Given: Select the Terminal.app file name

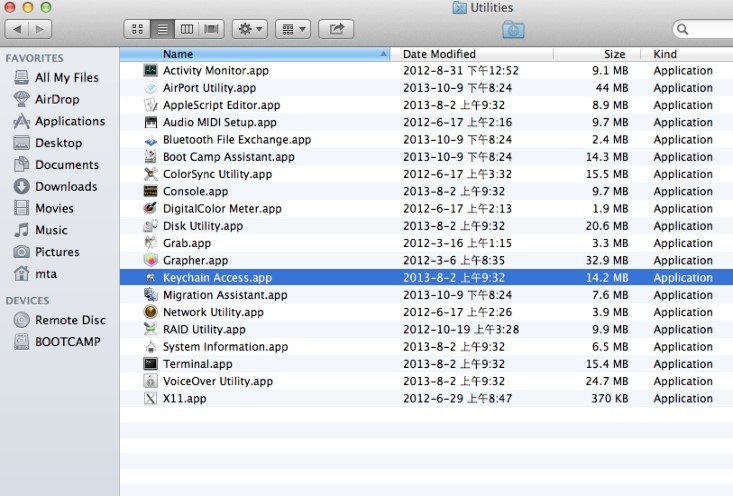Looking at the screenshot, I should pyautogui.click(x=198, y=364).
